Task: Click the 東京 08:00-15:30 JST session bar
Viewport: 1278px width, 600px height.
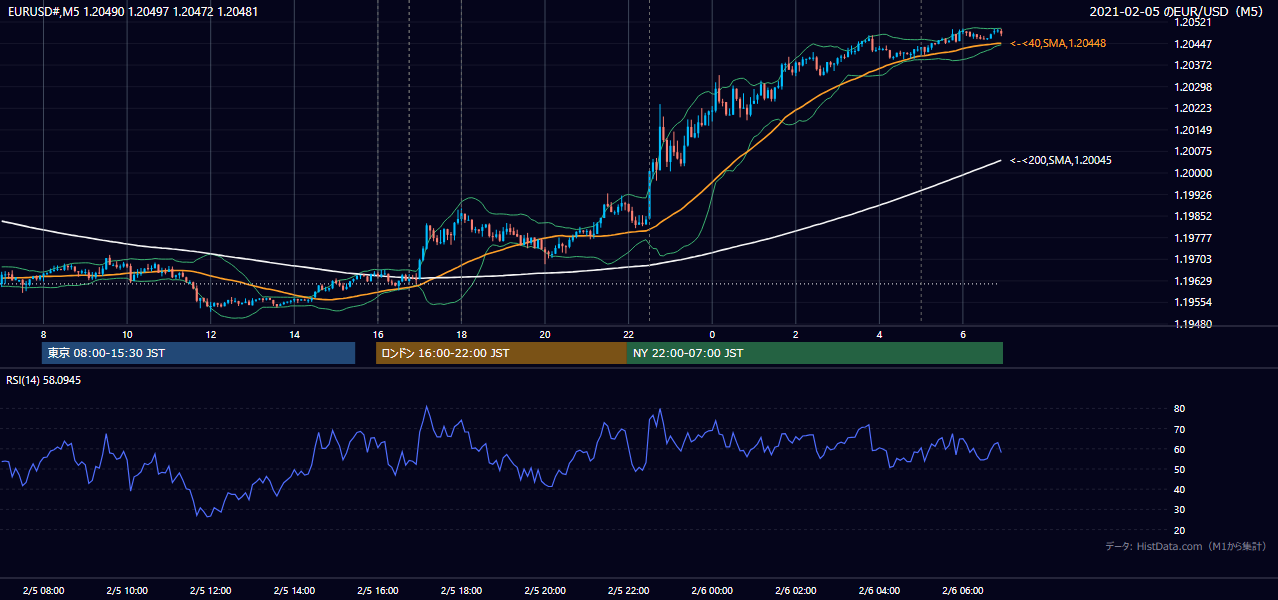Action: [198, 353]
